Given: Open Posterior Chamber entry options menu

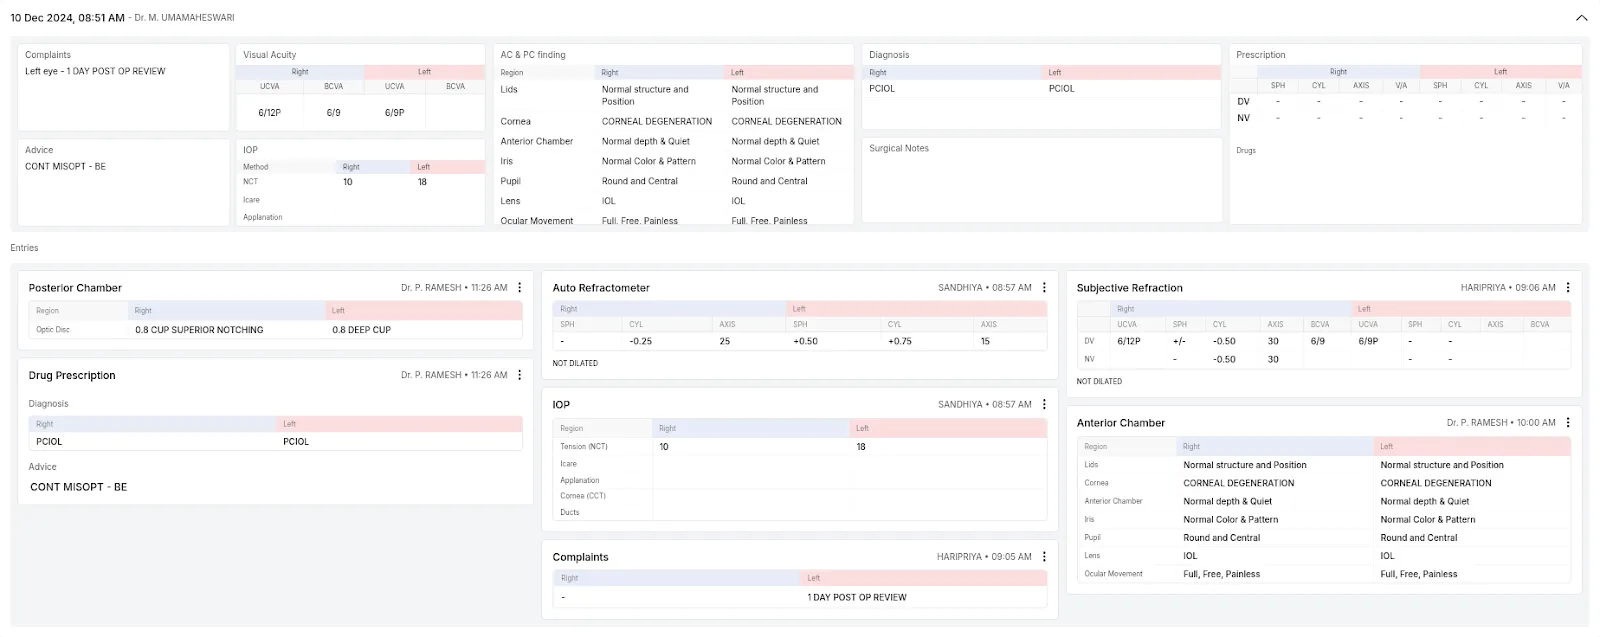Looking at the screenshot, I should pos(519,288).
